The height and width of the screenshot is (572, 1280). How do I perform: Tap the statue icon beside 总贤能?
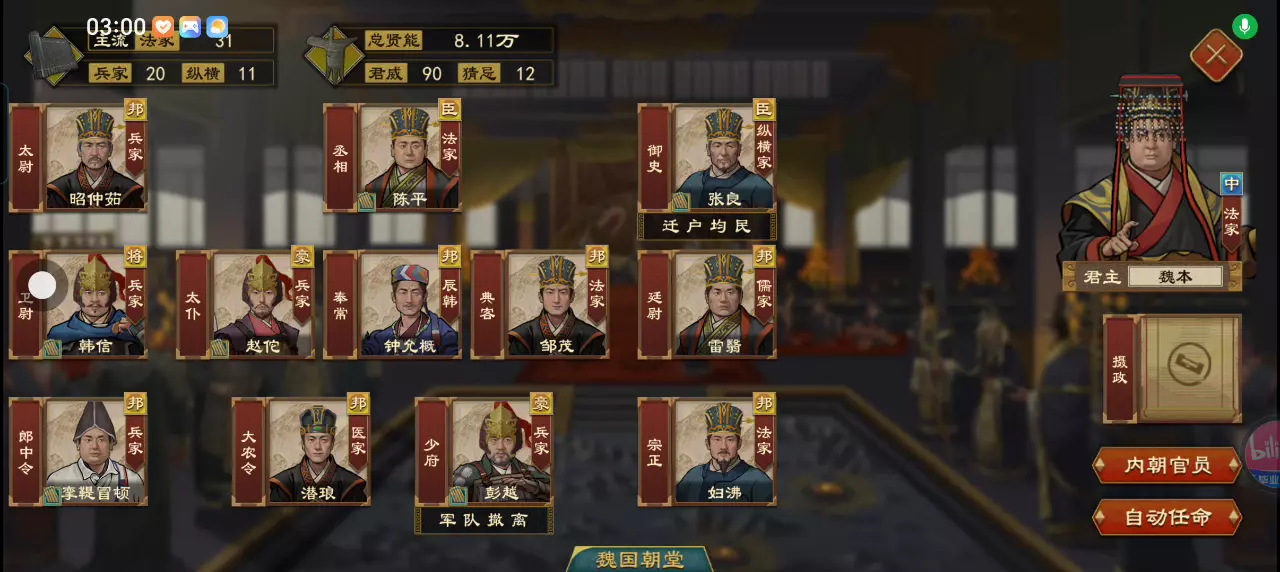click(x=332, y=56)
